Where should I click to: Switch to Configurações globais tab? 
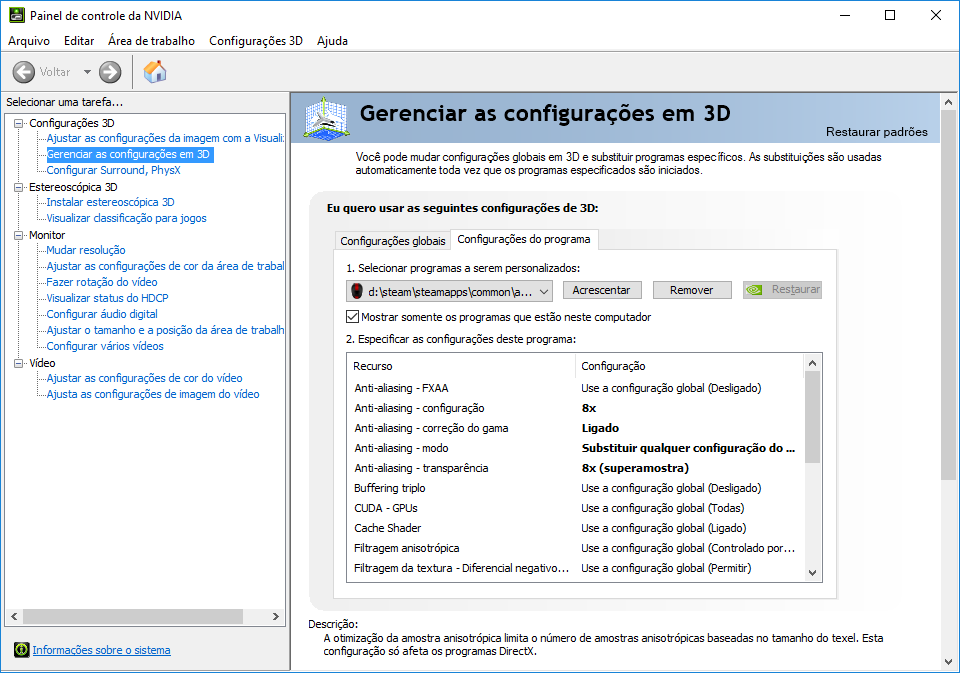pyautogui.click(x=392, y=241)
